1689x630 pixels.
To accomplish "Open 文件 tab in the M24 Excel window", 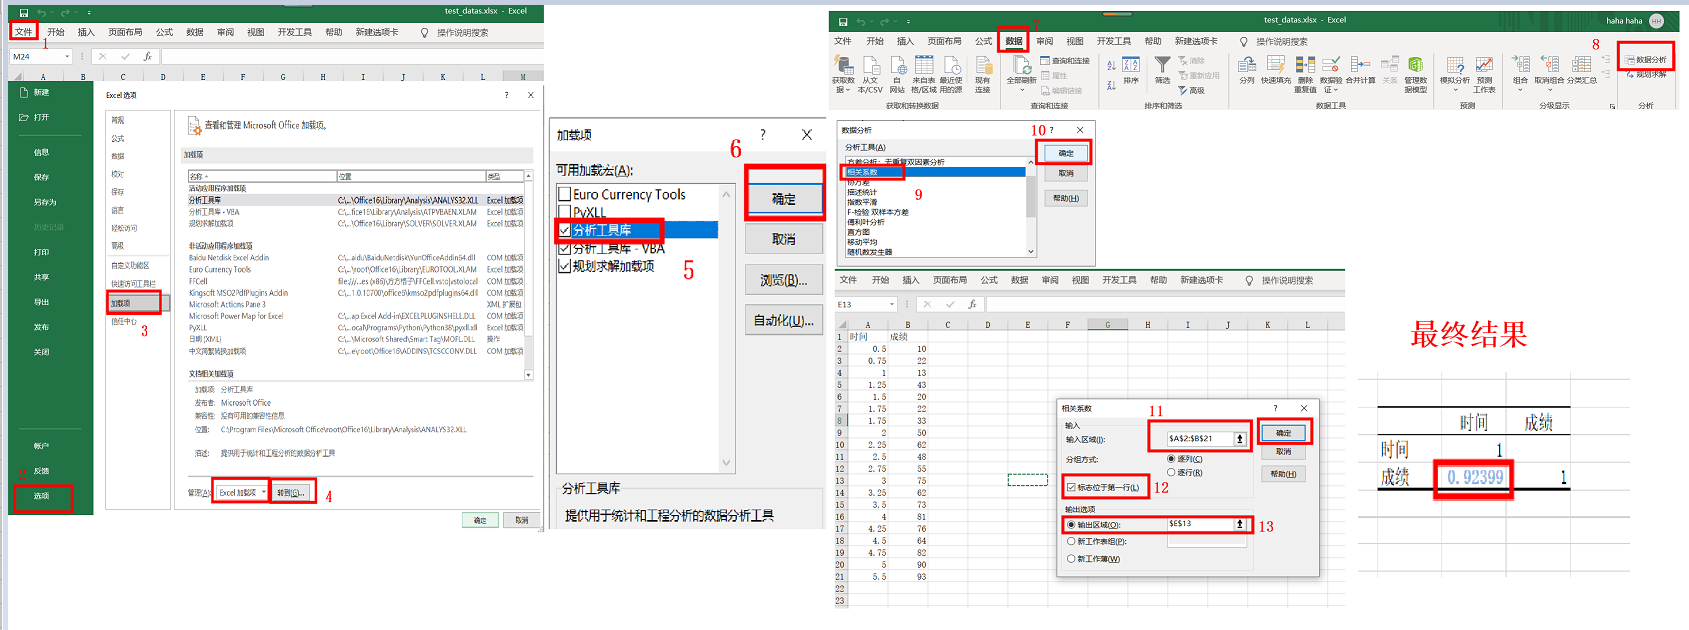I will (x=24, y=32).
